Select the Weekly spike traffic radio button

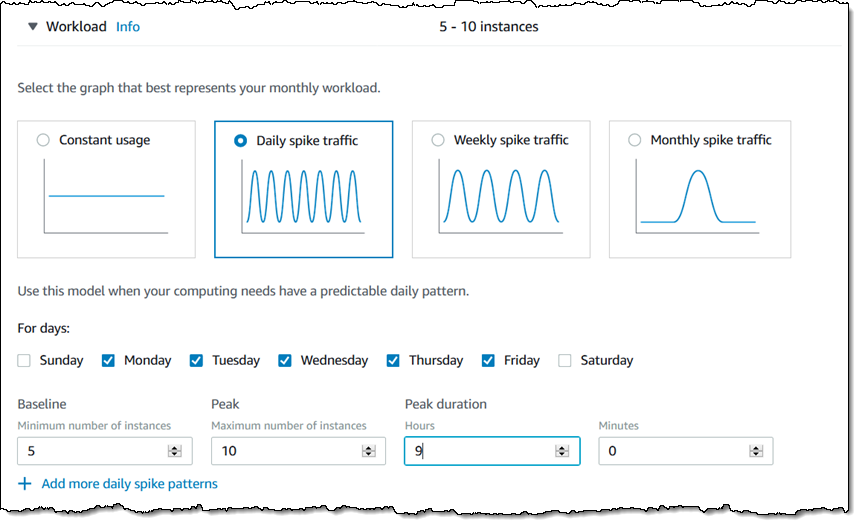pos(438,140)
